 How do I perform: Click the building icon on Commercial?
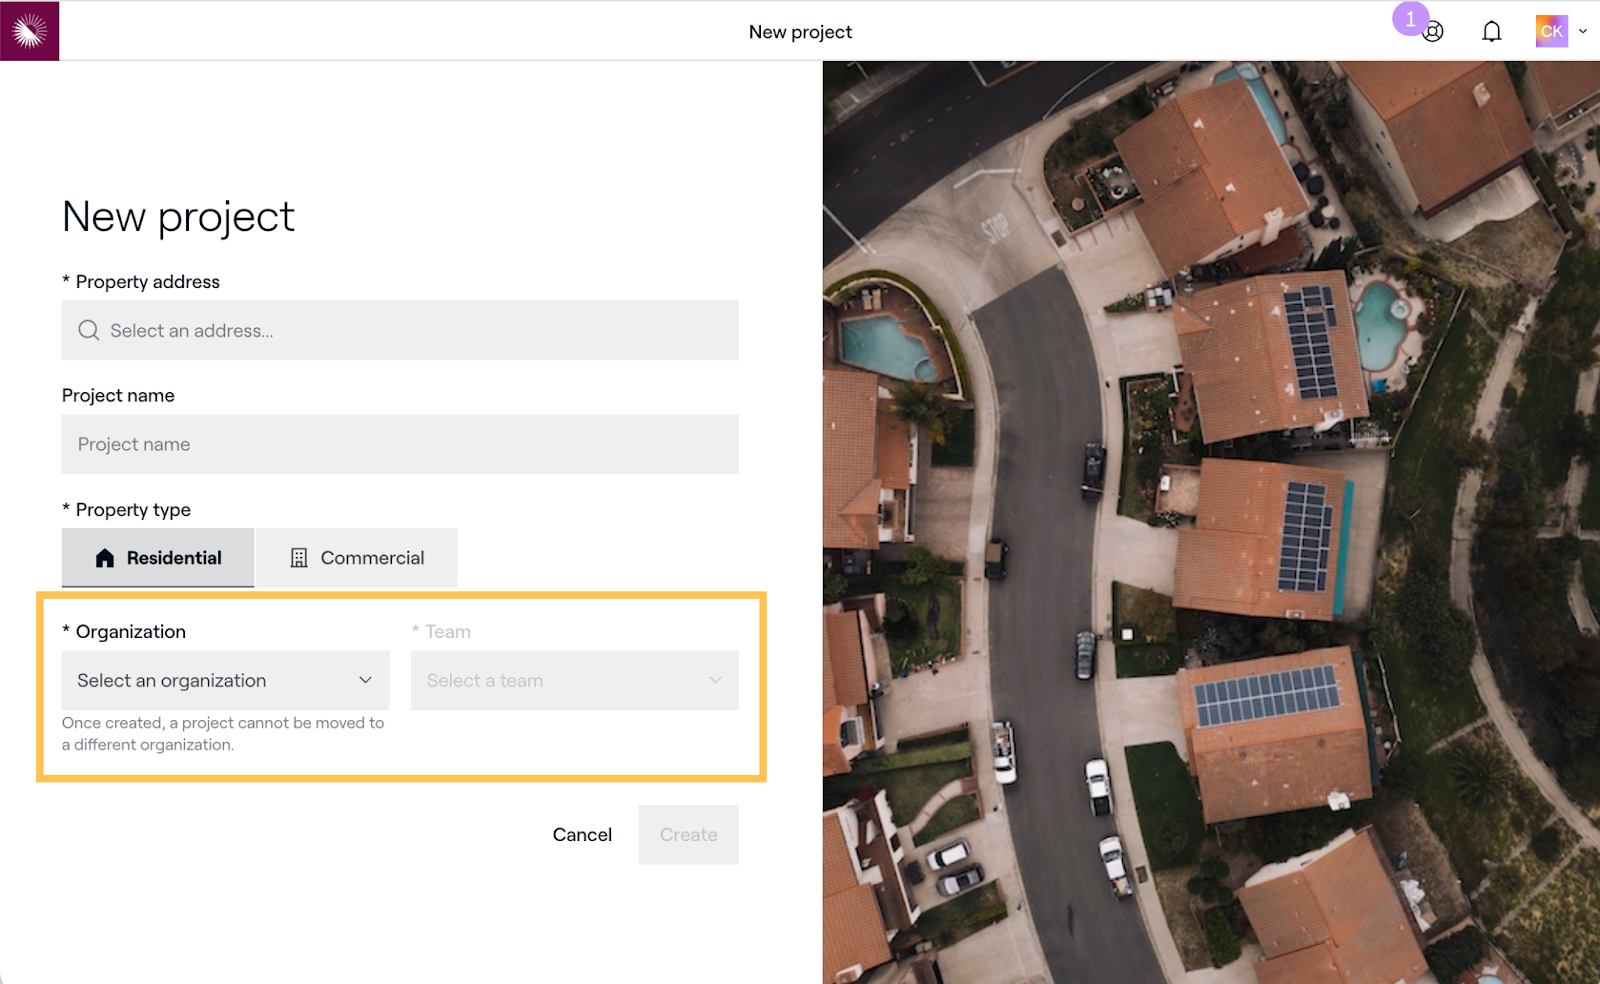pos(299,558)
